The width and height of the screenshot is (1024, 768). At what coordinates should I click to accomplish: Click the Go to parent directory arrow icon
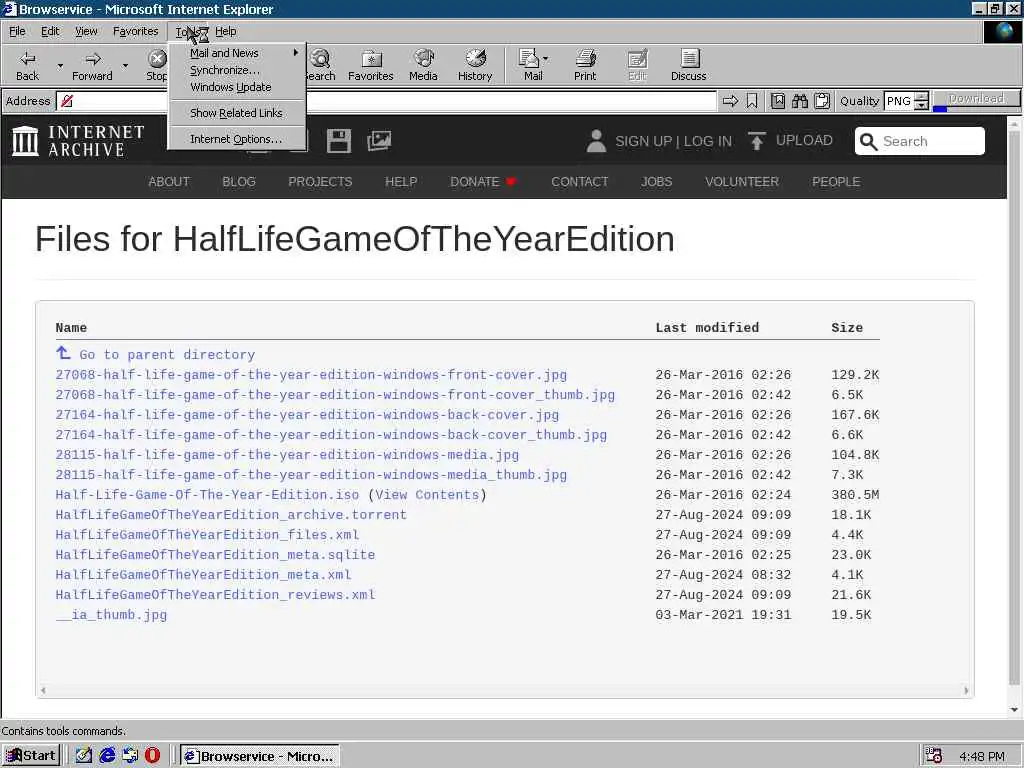63,353
